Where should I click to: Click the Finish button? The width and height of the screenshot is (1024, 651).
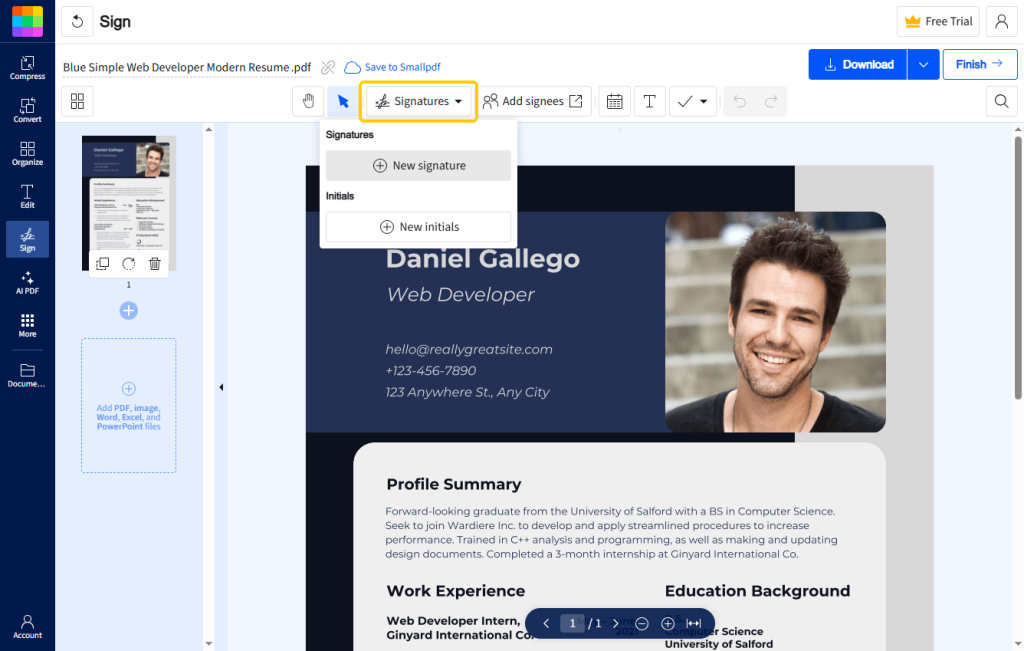pyautogui.click(x=979, y=64)
